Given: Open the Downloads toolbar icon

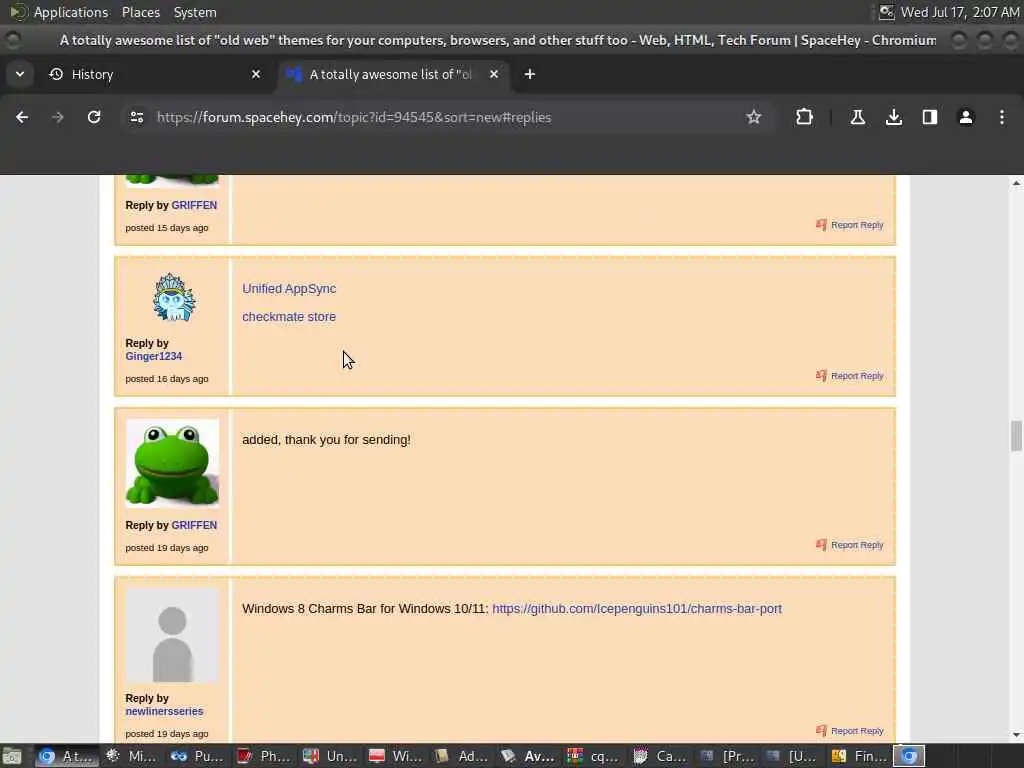Looking at the screenshot, I should tap(894, 118).
